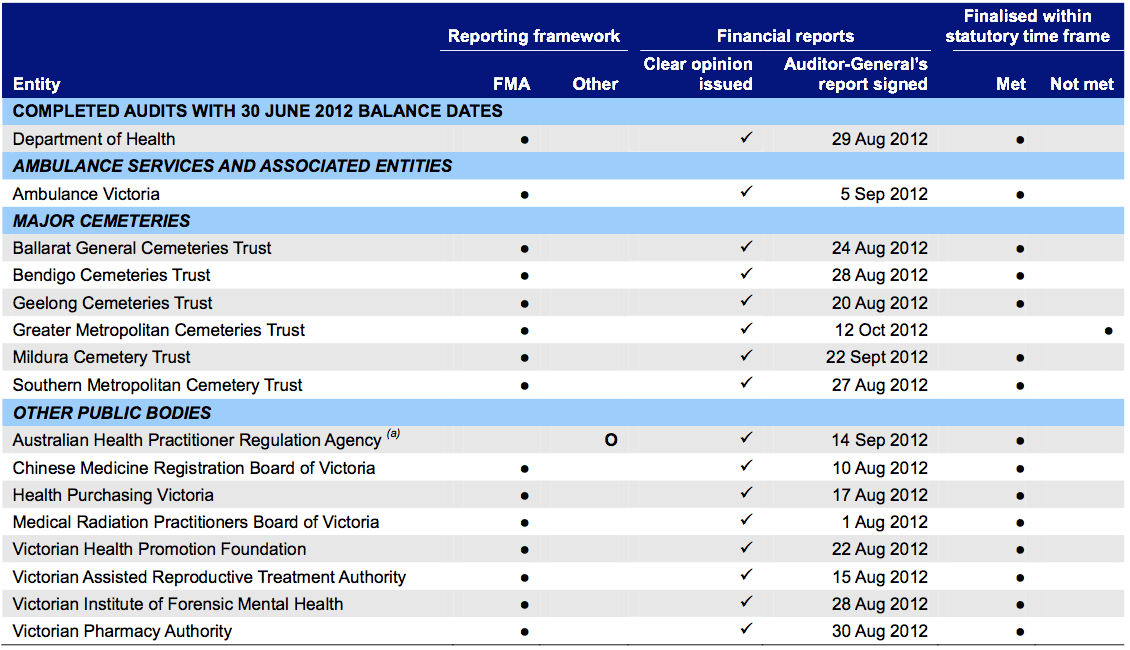This screenshot has height=650, width=1130.
Task: Click the FMA dot for Ambulance Victoria
Action: pos(525,195)
